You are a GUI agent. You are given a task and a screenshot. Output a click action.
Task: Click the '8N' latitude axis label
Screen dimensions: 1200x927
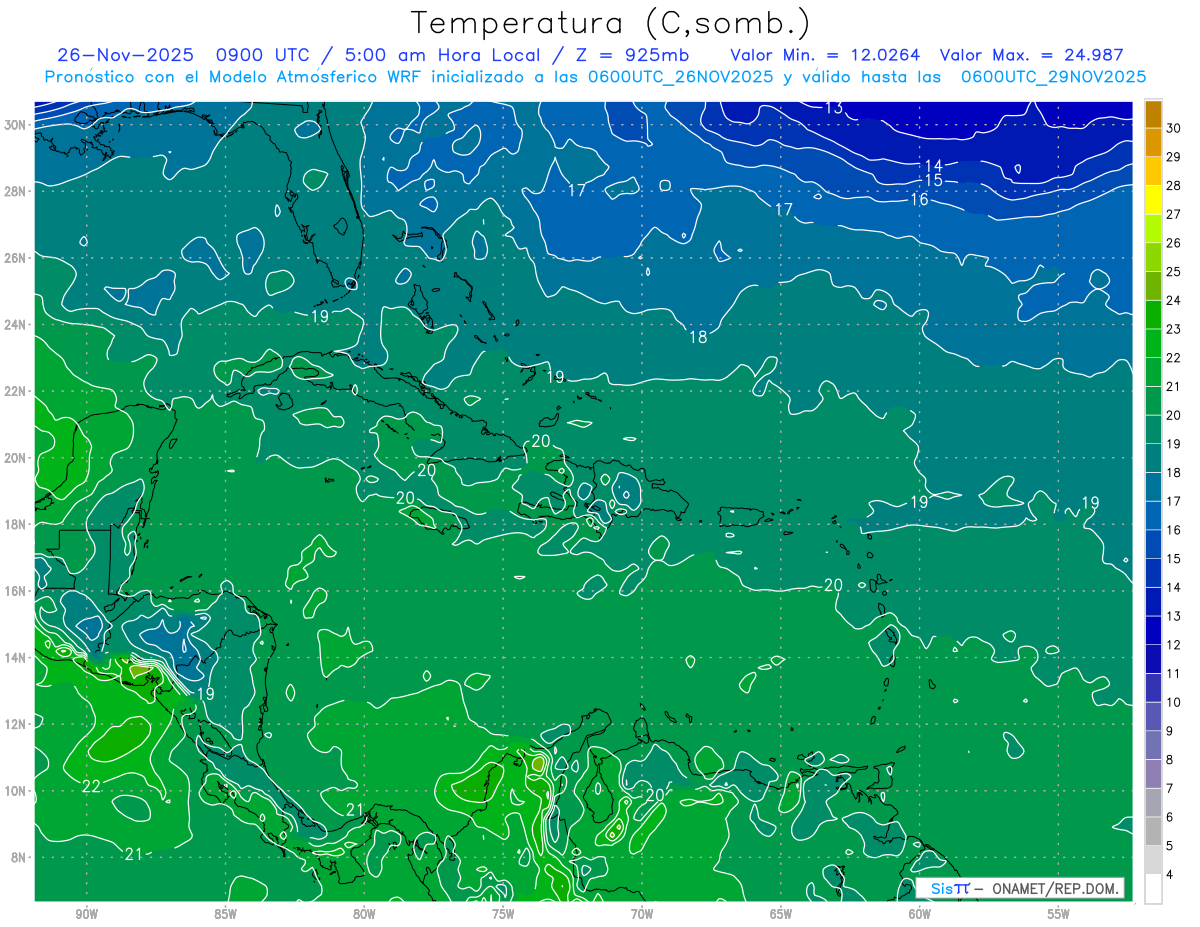19,857
